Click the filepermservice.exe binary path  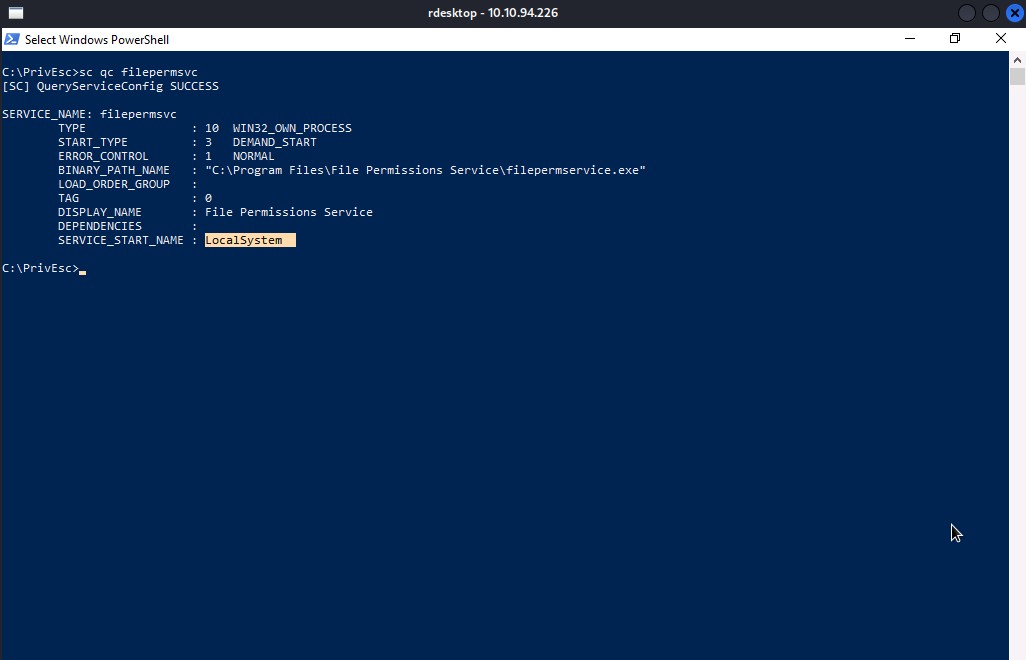pos(425,170)
